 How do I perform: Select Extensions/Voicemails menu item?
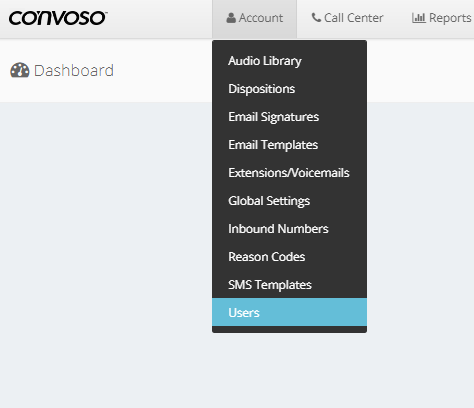pyautogui.click(x=289, y=173)
